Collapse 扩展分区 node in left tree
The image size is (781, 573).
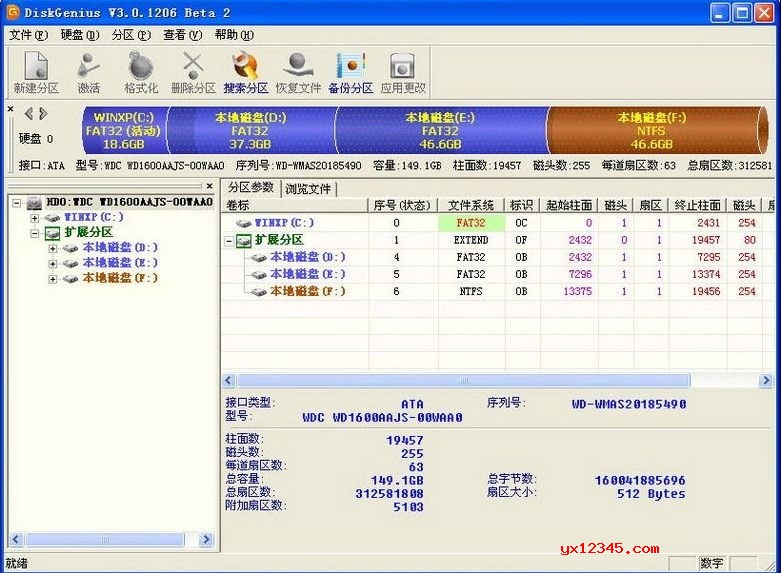(34, 233)
